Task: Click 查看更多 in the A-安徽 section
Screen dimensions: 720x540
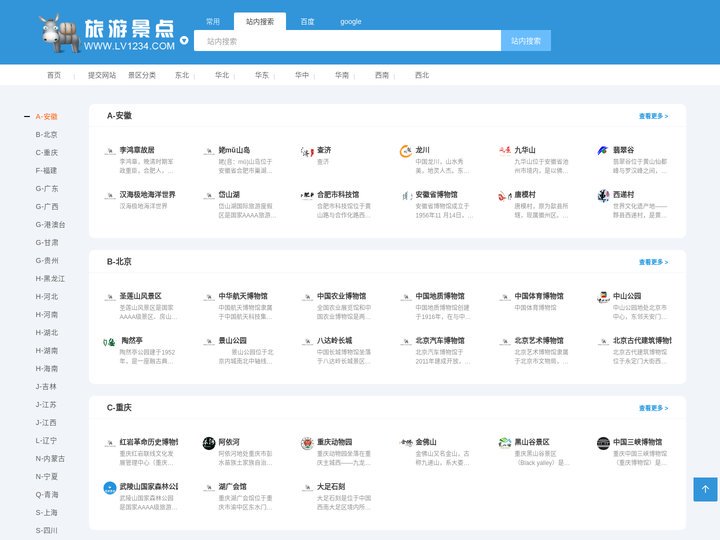Action: pos(653,116)
